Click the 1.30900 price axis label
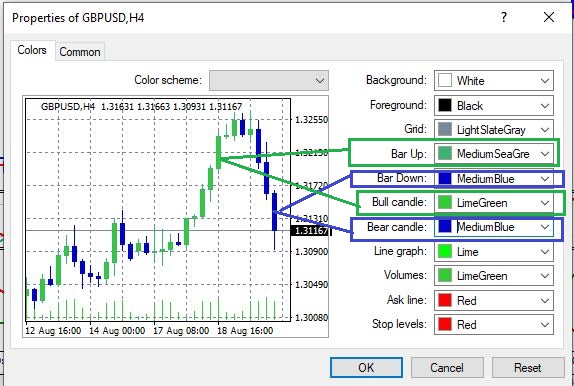The height and width of the screenshot is (386, 574). tap(312, 252)
